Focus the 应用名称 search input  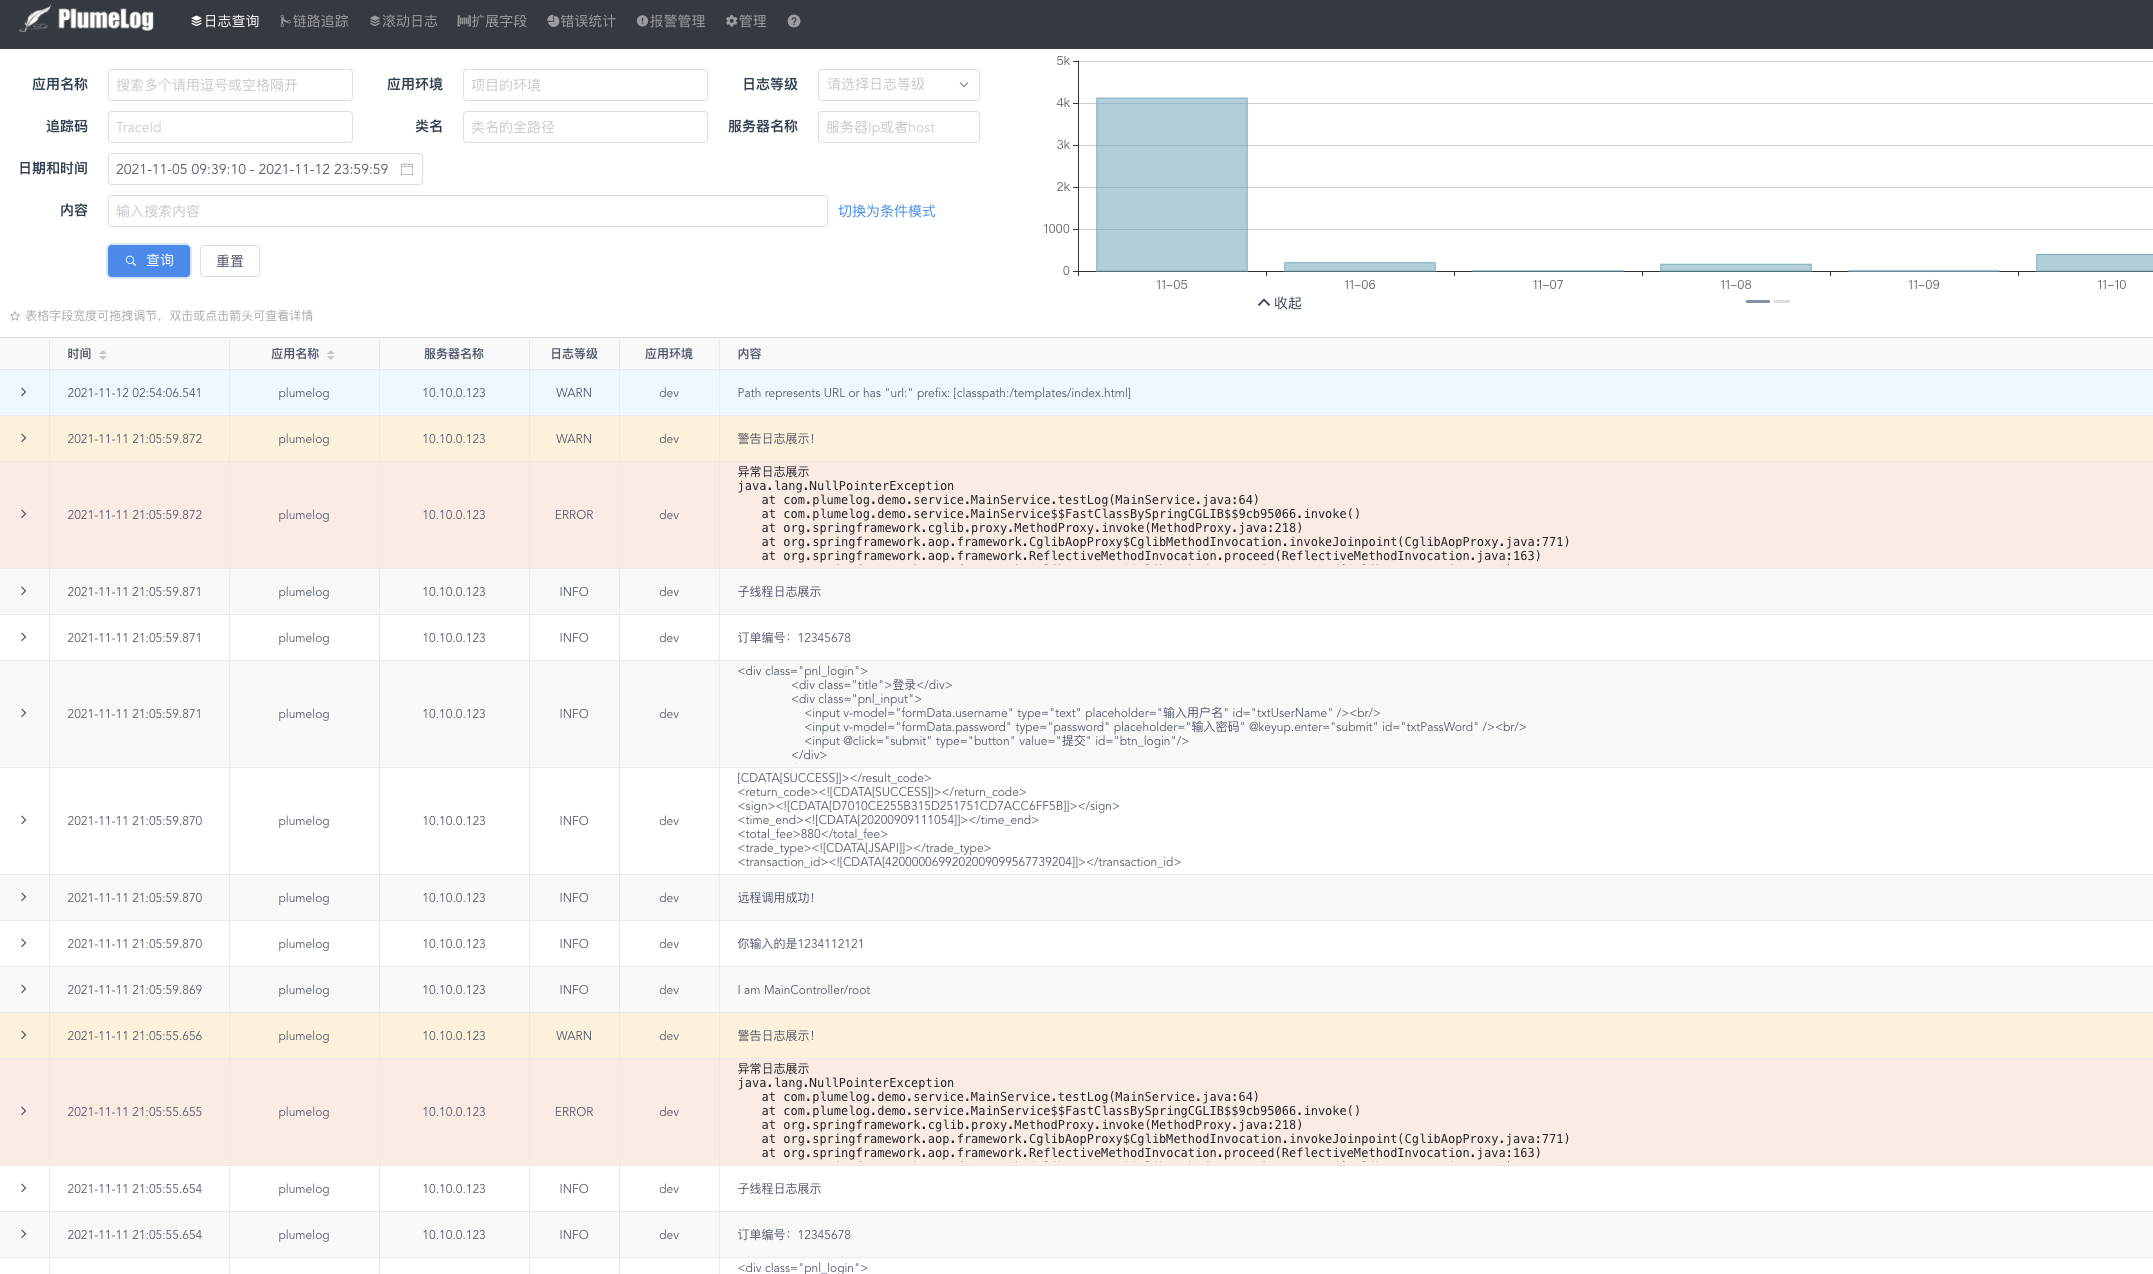pyautogui.click(x=230, y=85)
